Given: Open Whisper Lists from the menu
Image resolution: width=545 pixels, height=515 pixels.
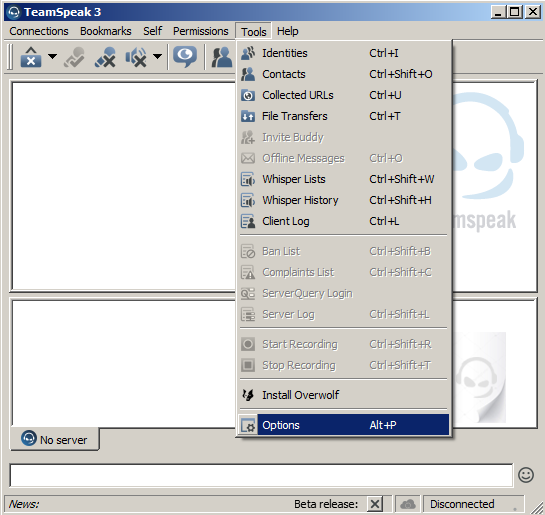Looking at the screenshot, I should point(344,179).
